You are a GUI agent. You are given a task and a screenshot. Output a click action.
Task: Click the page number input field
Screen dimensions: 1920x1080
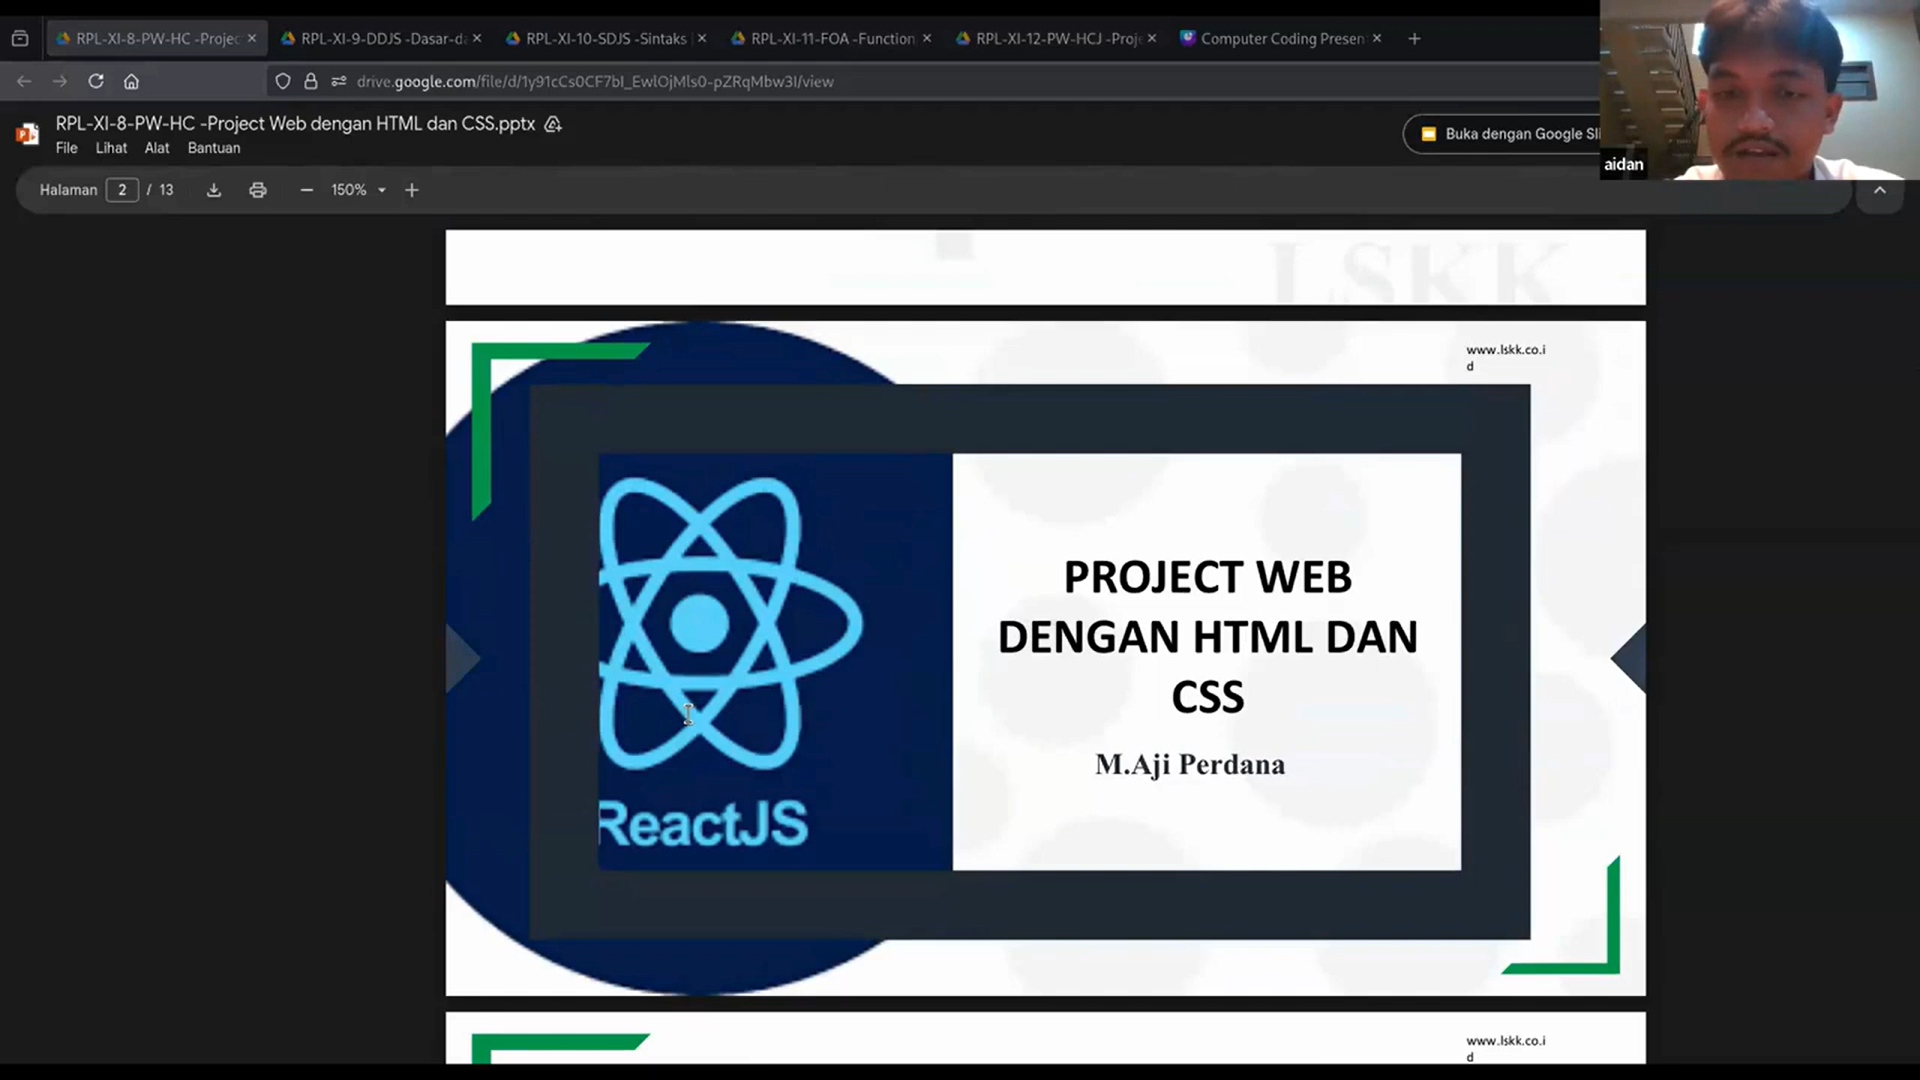tap(122, 190)
